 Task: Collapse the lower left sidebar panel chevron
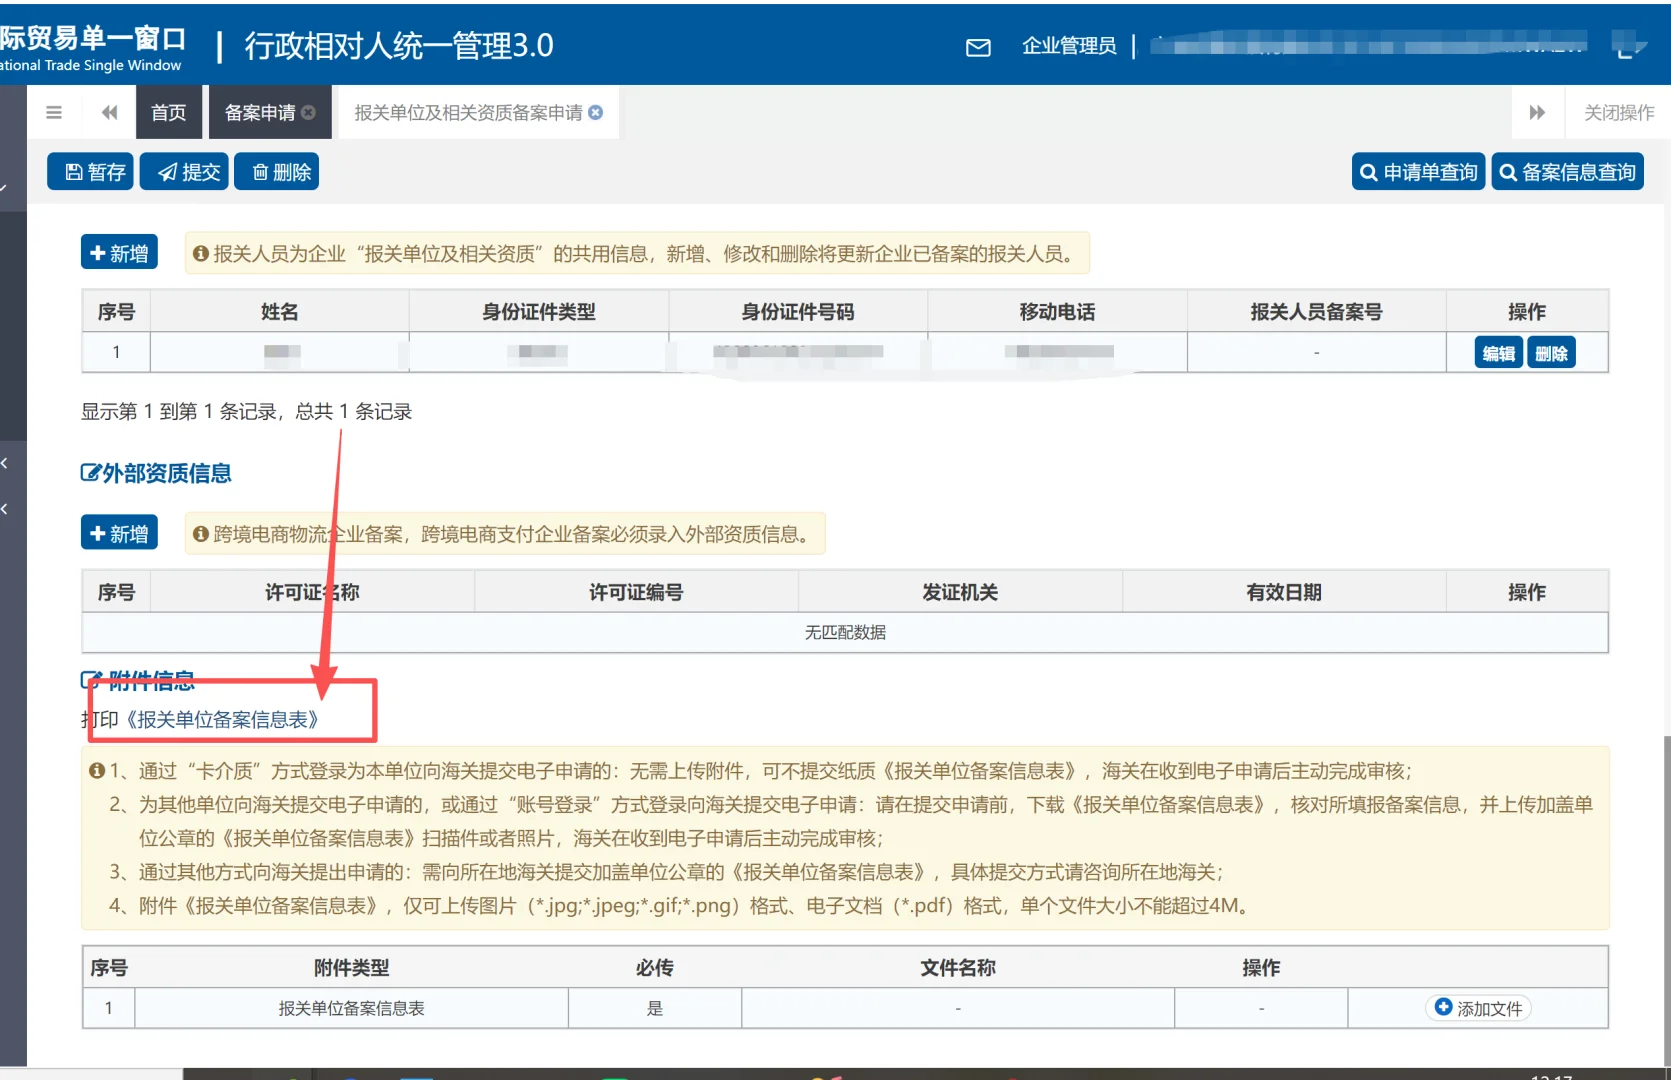[6, 509]
